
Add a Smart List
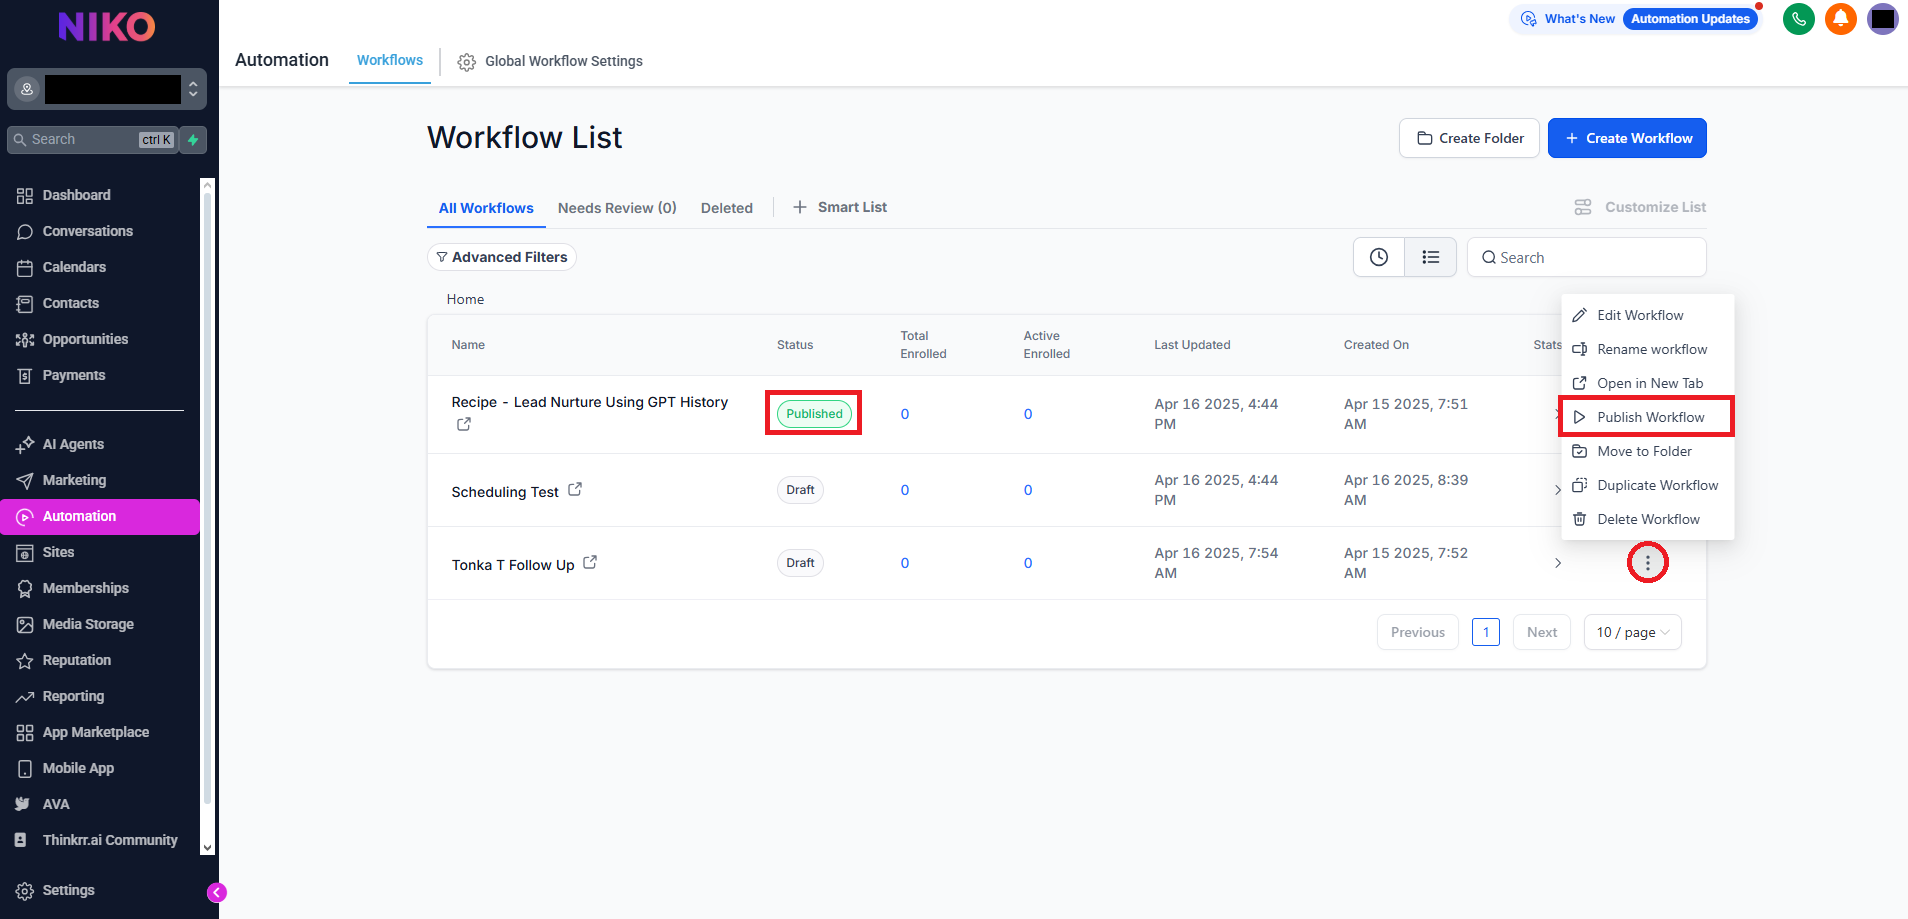840,207
